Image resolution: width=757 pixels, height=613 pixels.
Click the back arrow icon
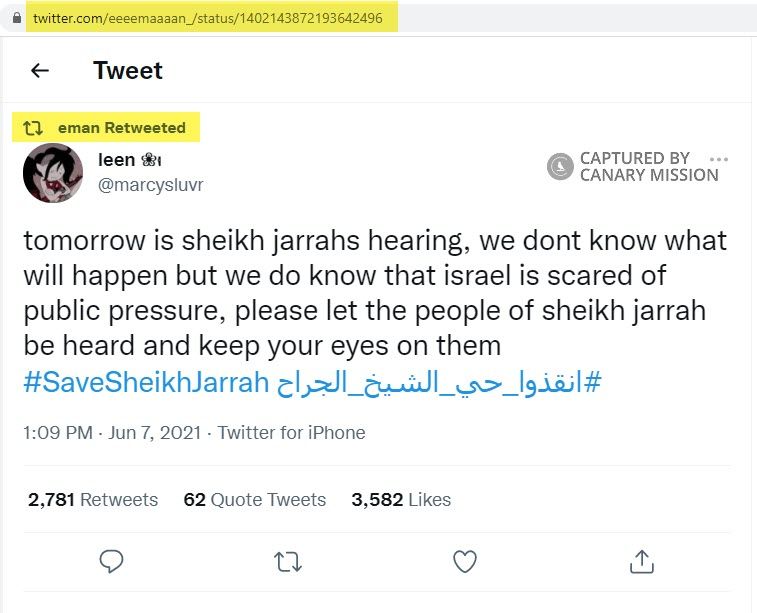(x=40, y=70)
